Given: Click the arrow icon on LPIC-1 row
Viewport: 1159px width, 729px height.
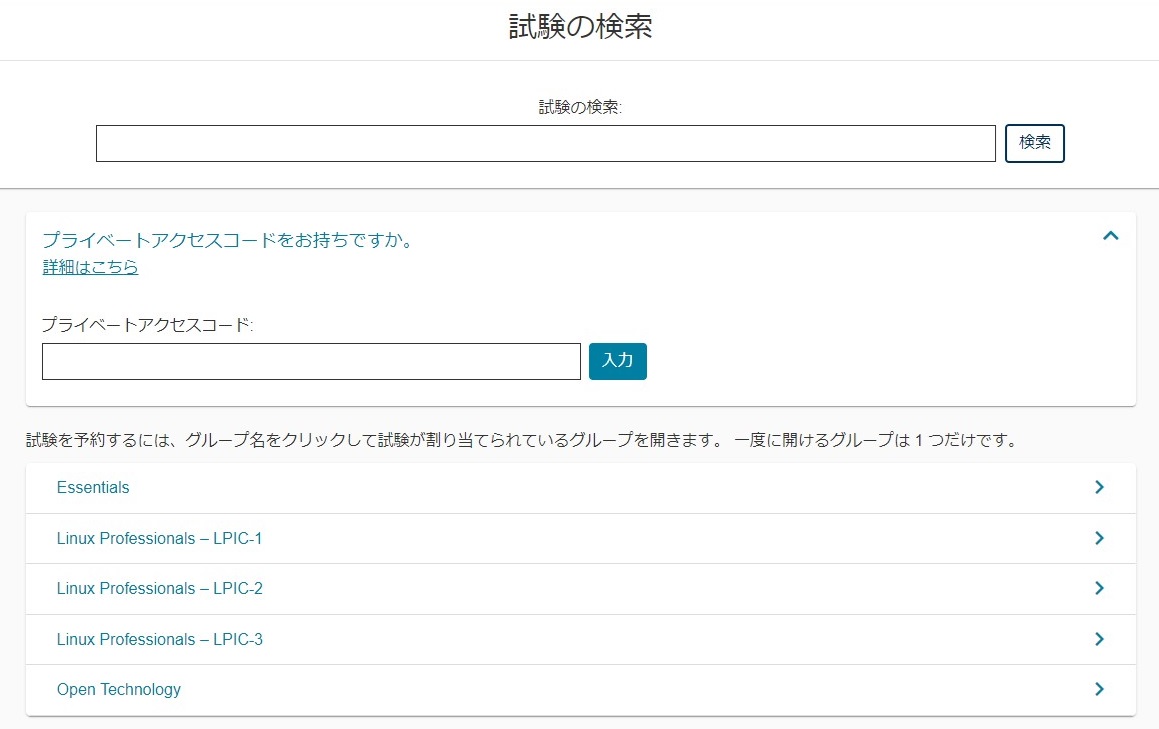Looking at the screenshot, I should pos(1098,537).
